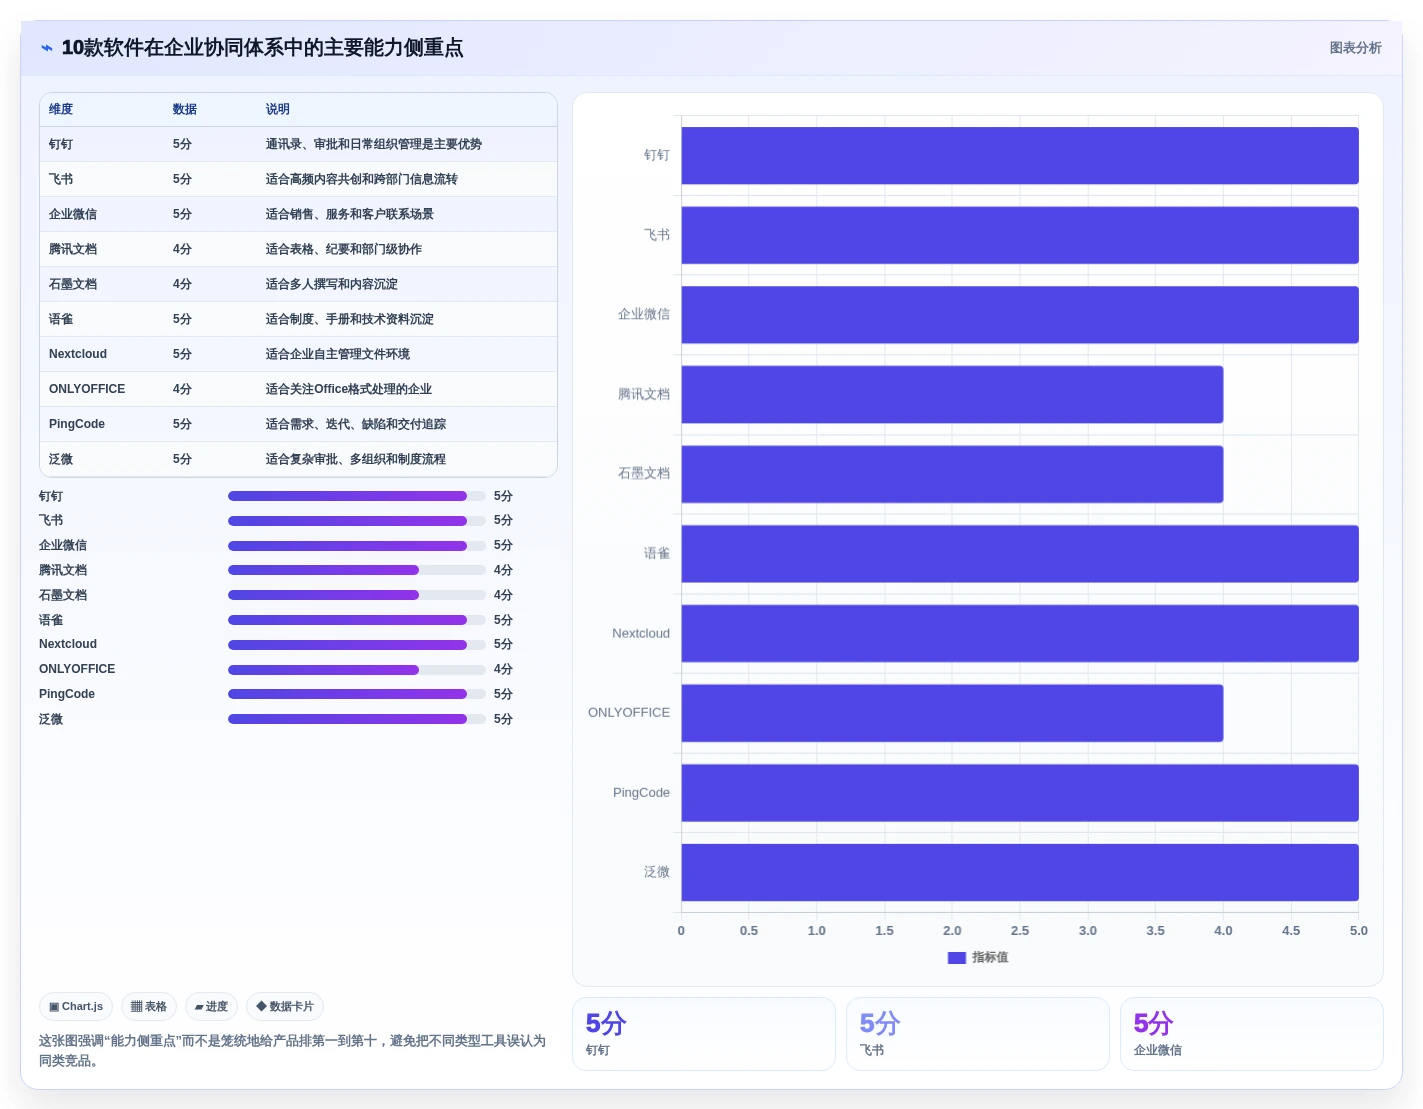
Task: Open the 钉钉 5分 data card
Action: [704, 1034]
